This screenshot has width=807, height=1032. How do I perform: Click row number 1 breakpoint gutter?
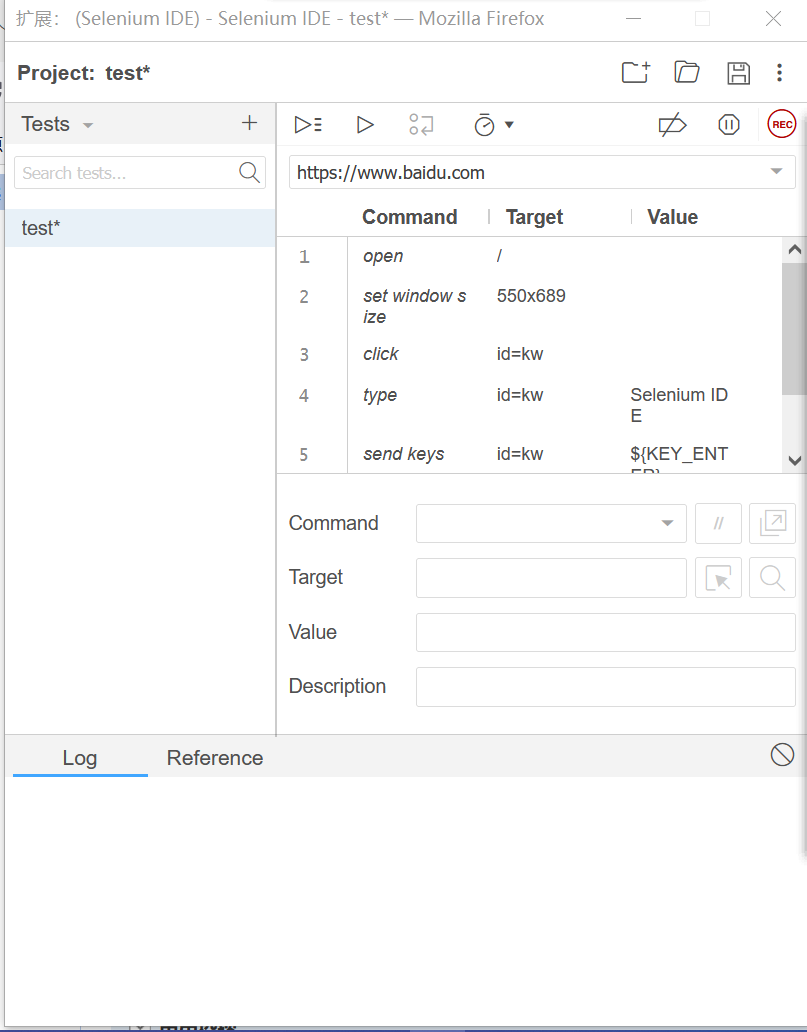pyautogui.click(x=304, y=257)
